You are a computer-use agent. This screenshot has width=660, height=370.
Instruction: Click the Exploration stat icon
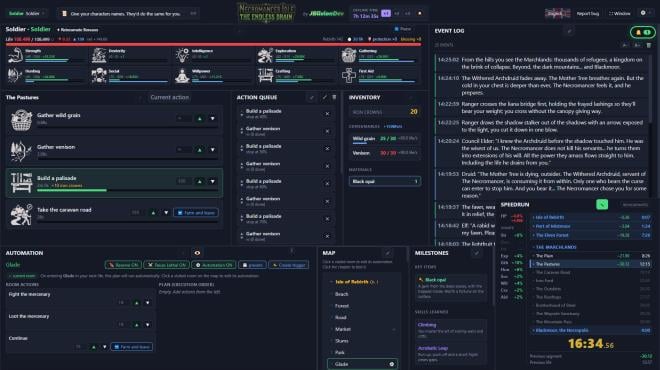[266, 55]
